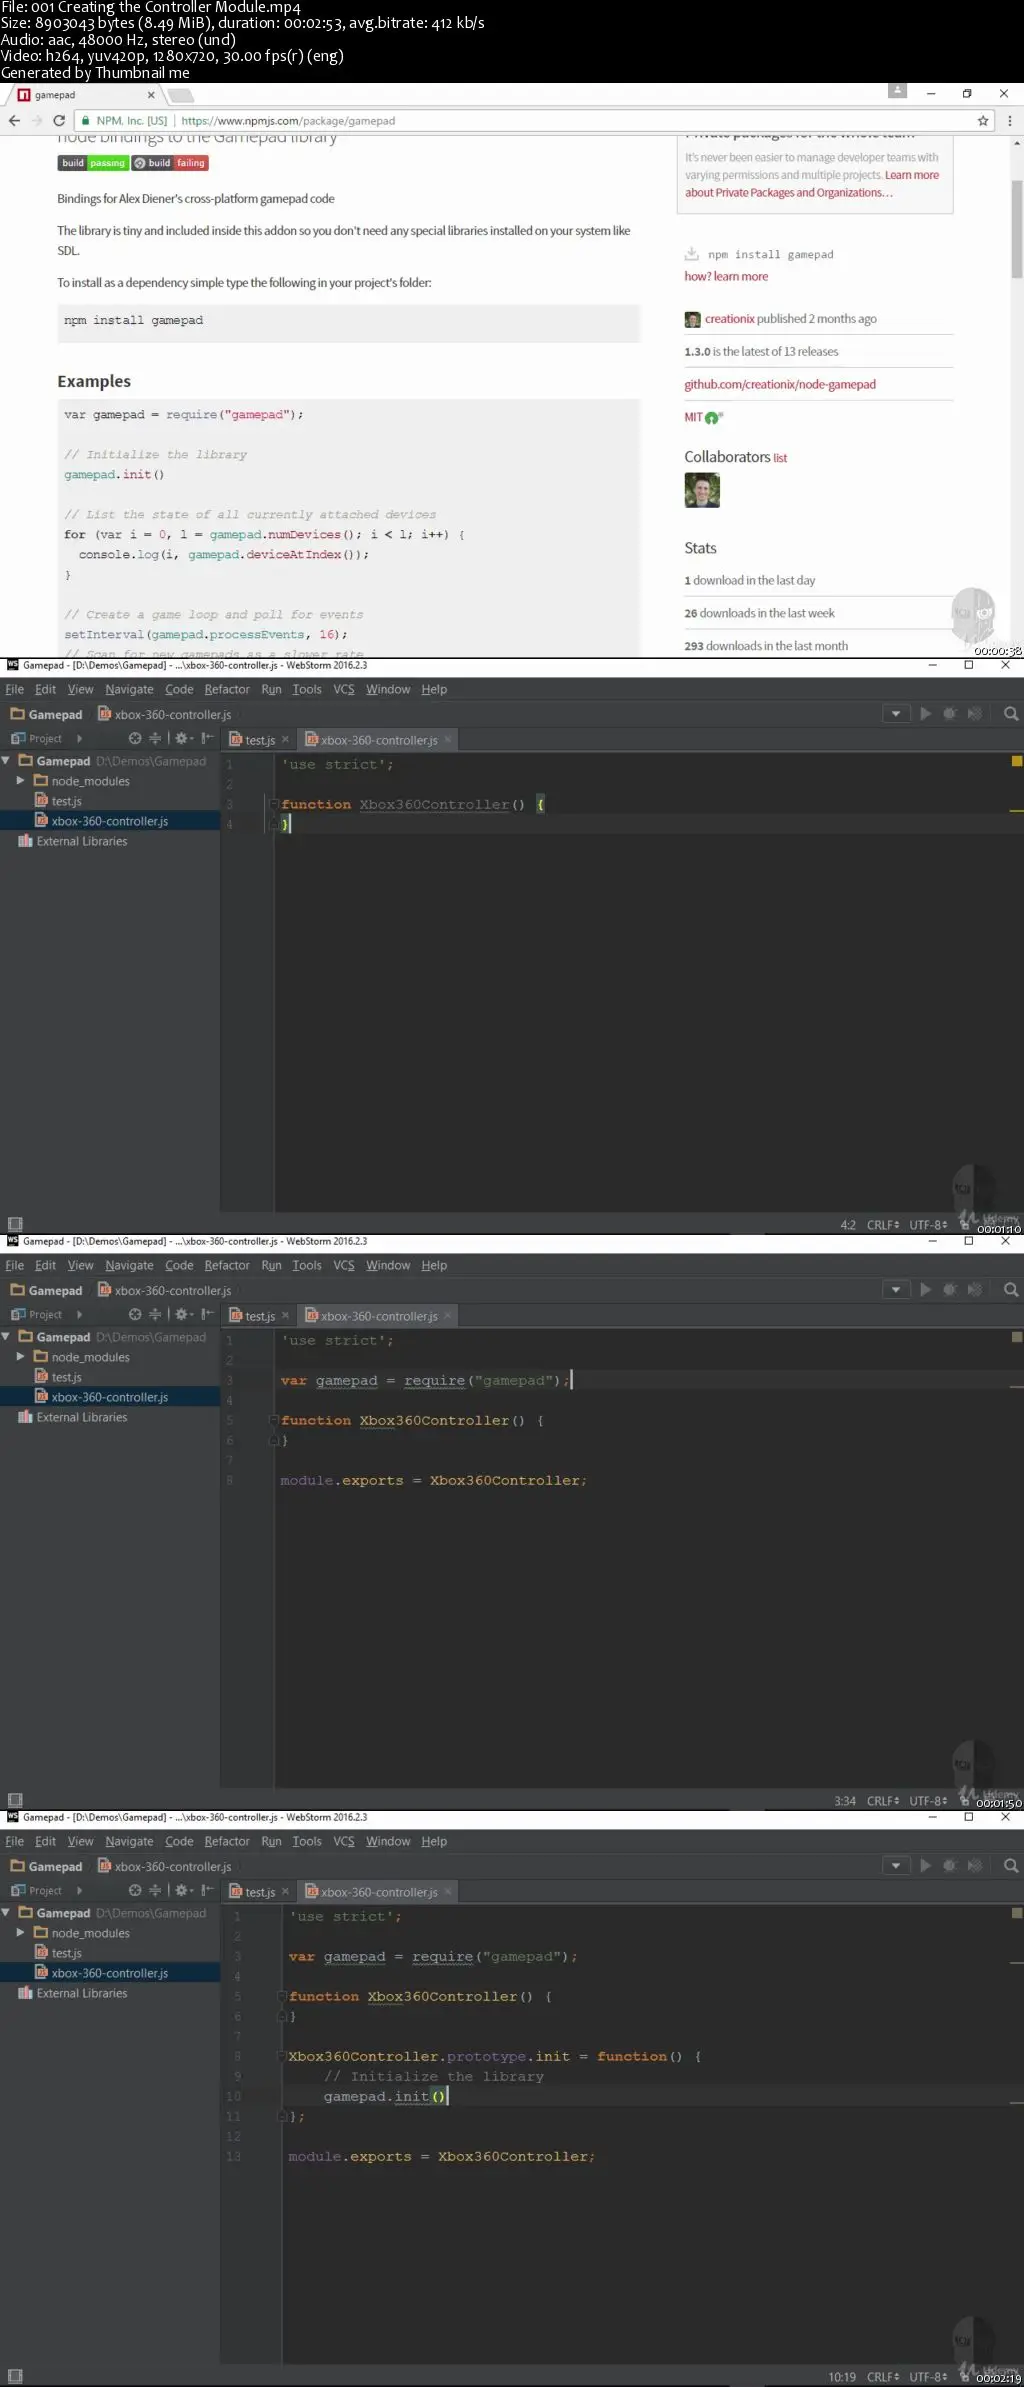Expand node_modules folder in 00:01:50 WebStorm frame
Image resolution: width=1024 pixels, height=2387 pixels.
point(20,1357)
